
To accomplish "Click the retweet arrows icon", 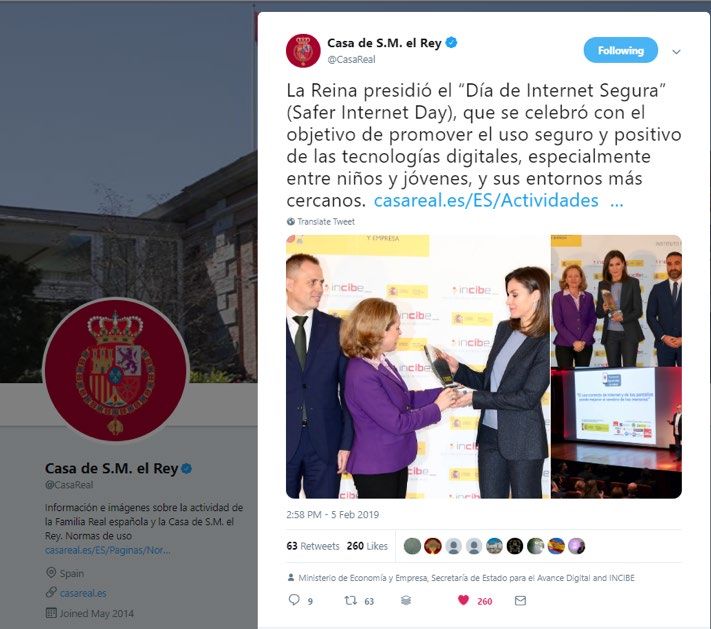I will point(351,600).
